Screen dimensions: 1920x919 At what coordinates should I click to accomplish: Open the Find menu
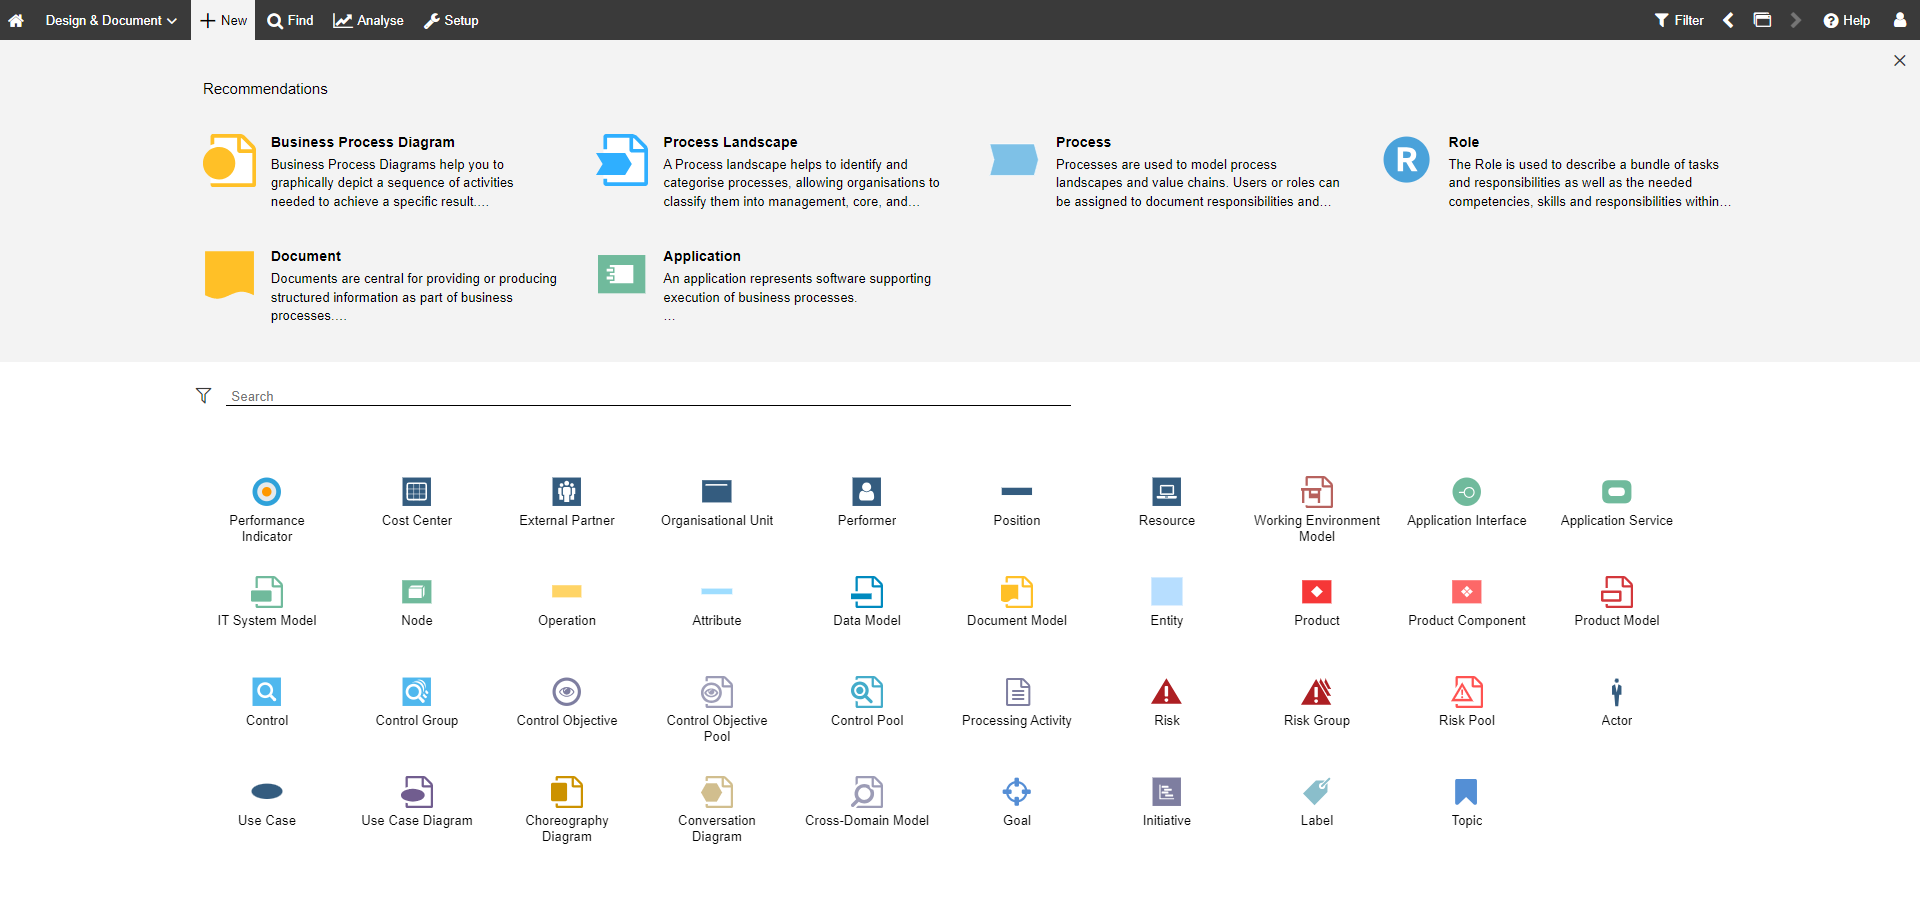click(290, 20)
